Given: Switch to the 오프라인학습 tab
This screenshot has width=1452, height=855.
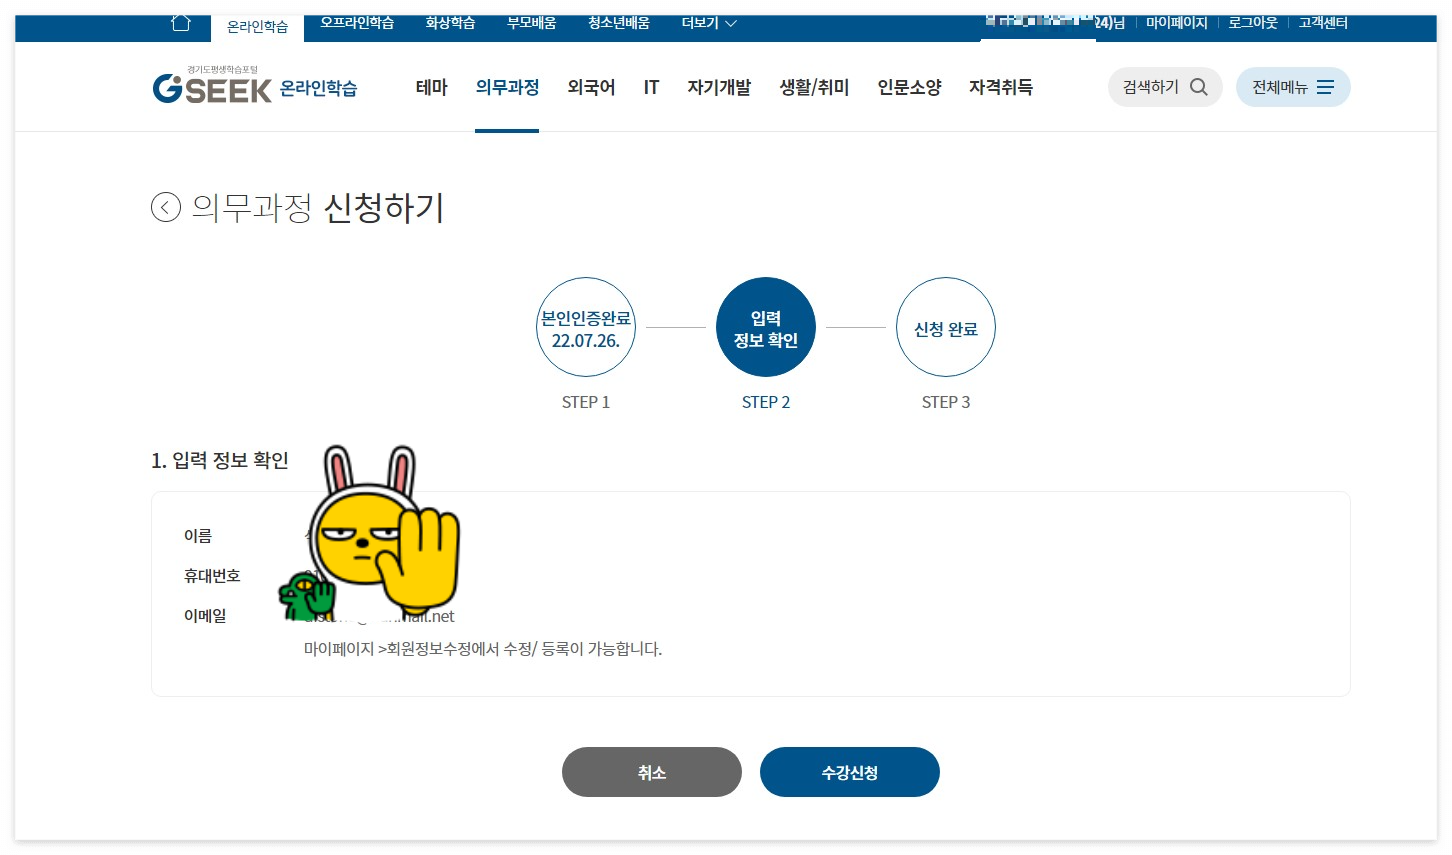Looking at the screenshot, I should pyautogui.click(x=357, y=22).
